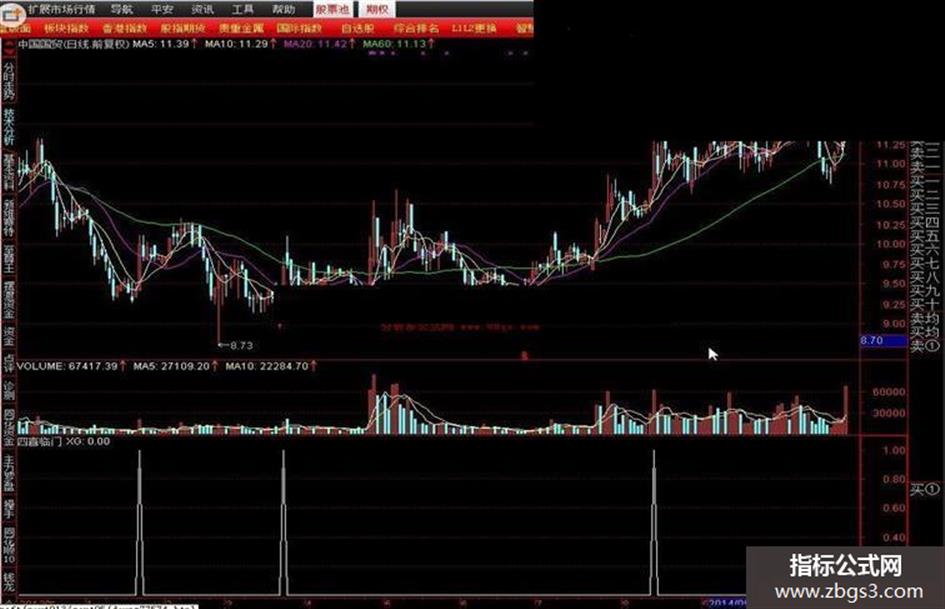Click the 9.00 price axis label

pos(893,324)
